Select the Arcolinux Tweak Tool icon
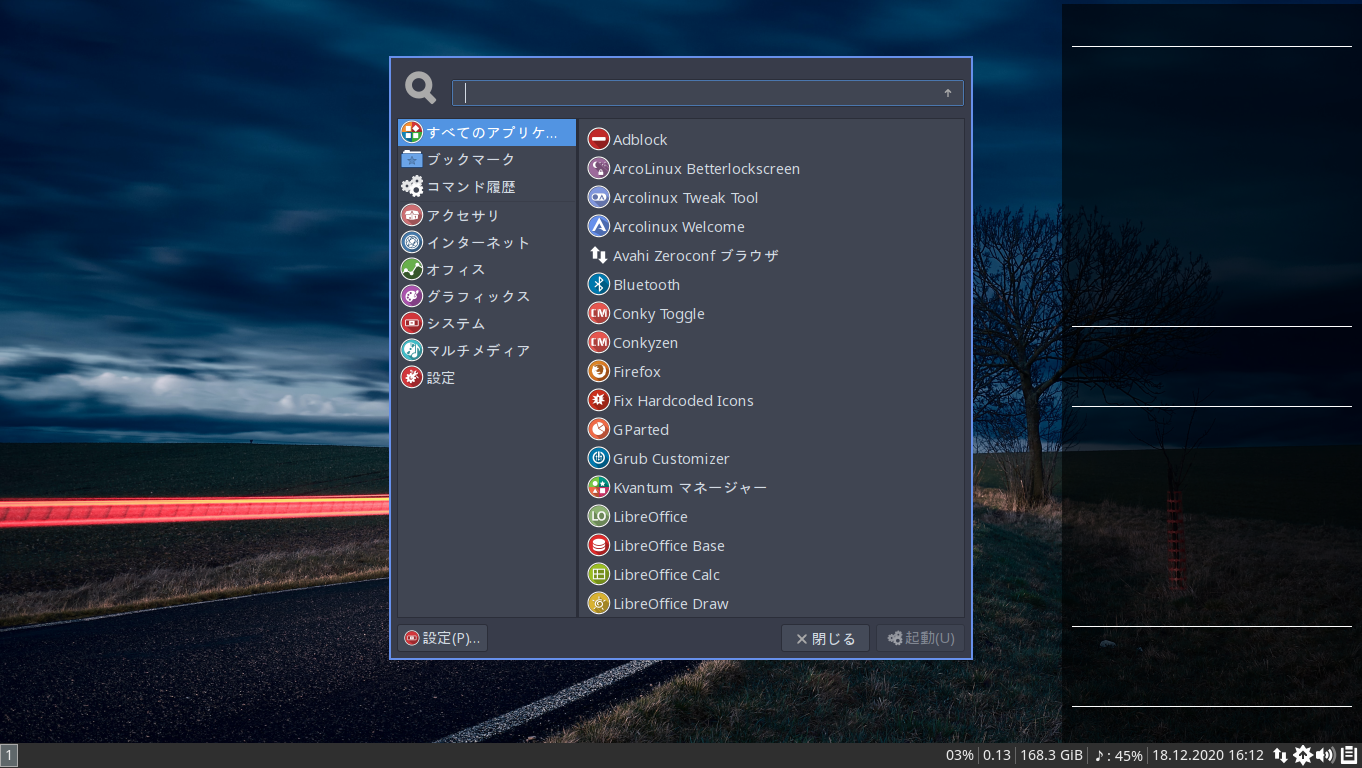 coord(599,197)
